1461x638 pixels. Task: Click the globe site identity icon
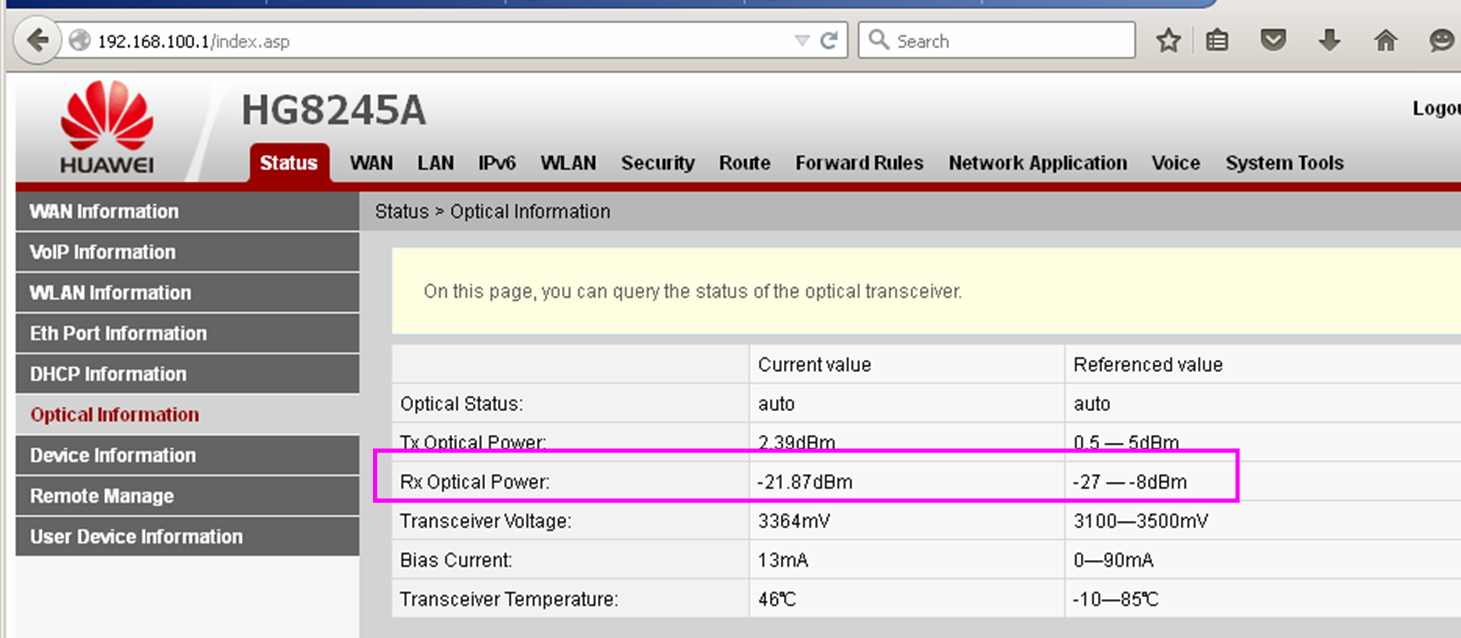pos(79,41)
